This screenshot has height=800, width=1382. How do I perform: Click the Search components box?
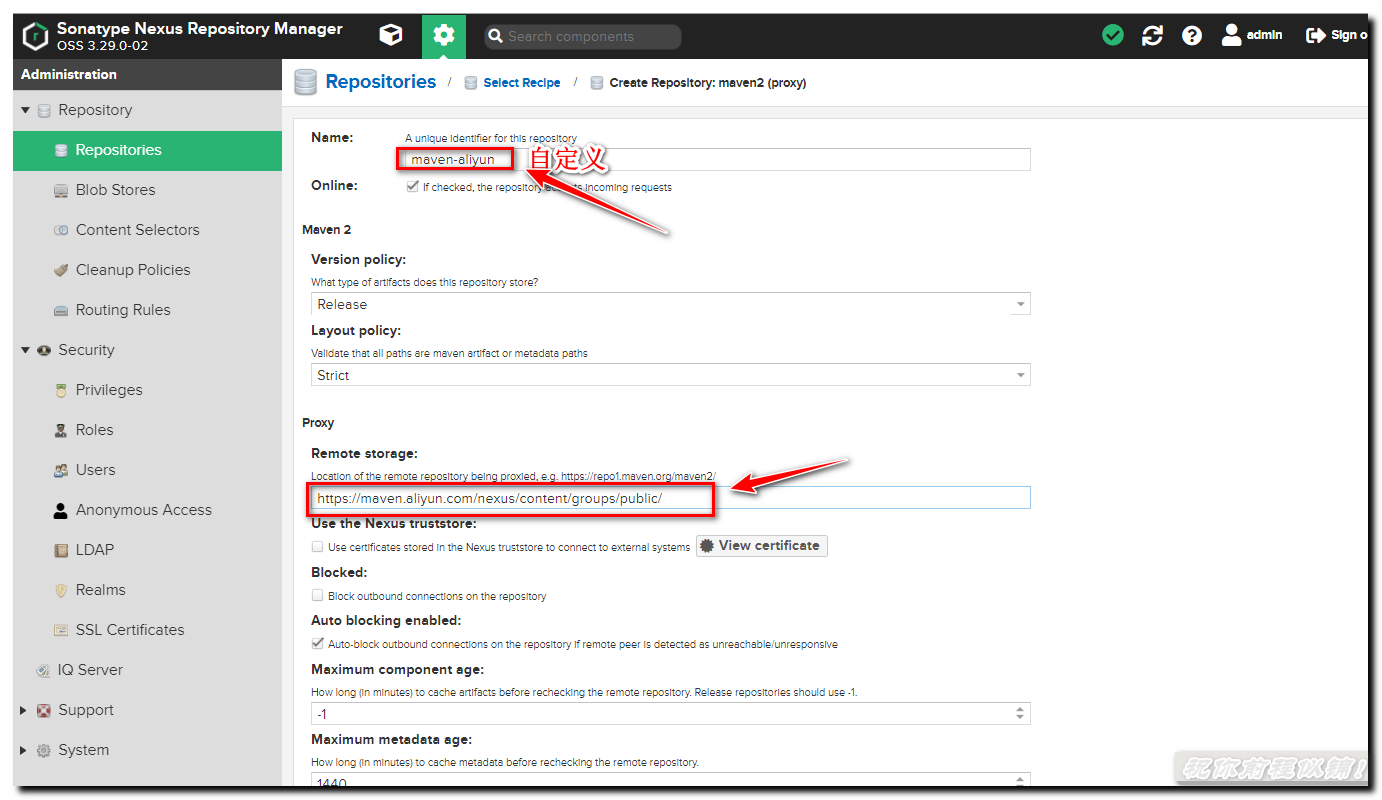point(583,37)
